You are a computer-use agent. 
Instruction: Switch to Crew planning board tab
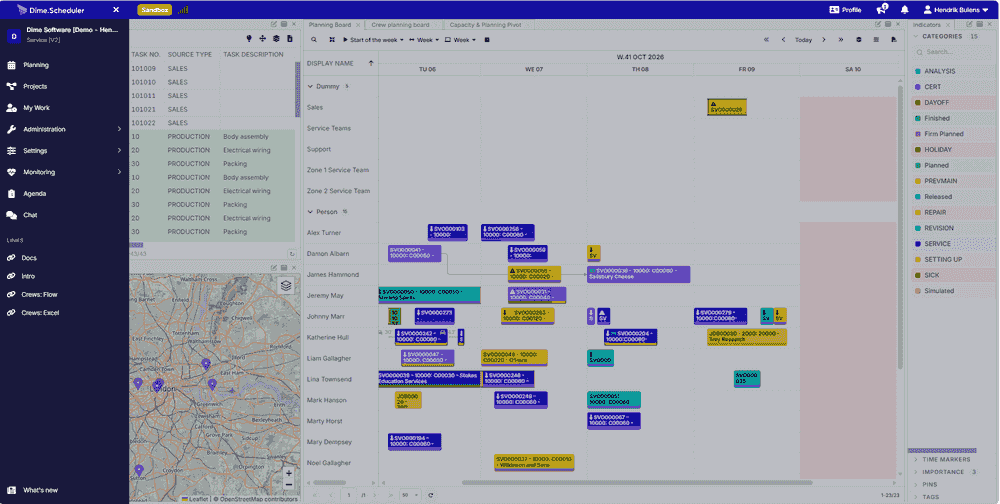(401, 25)
